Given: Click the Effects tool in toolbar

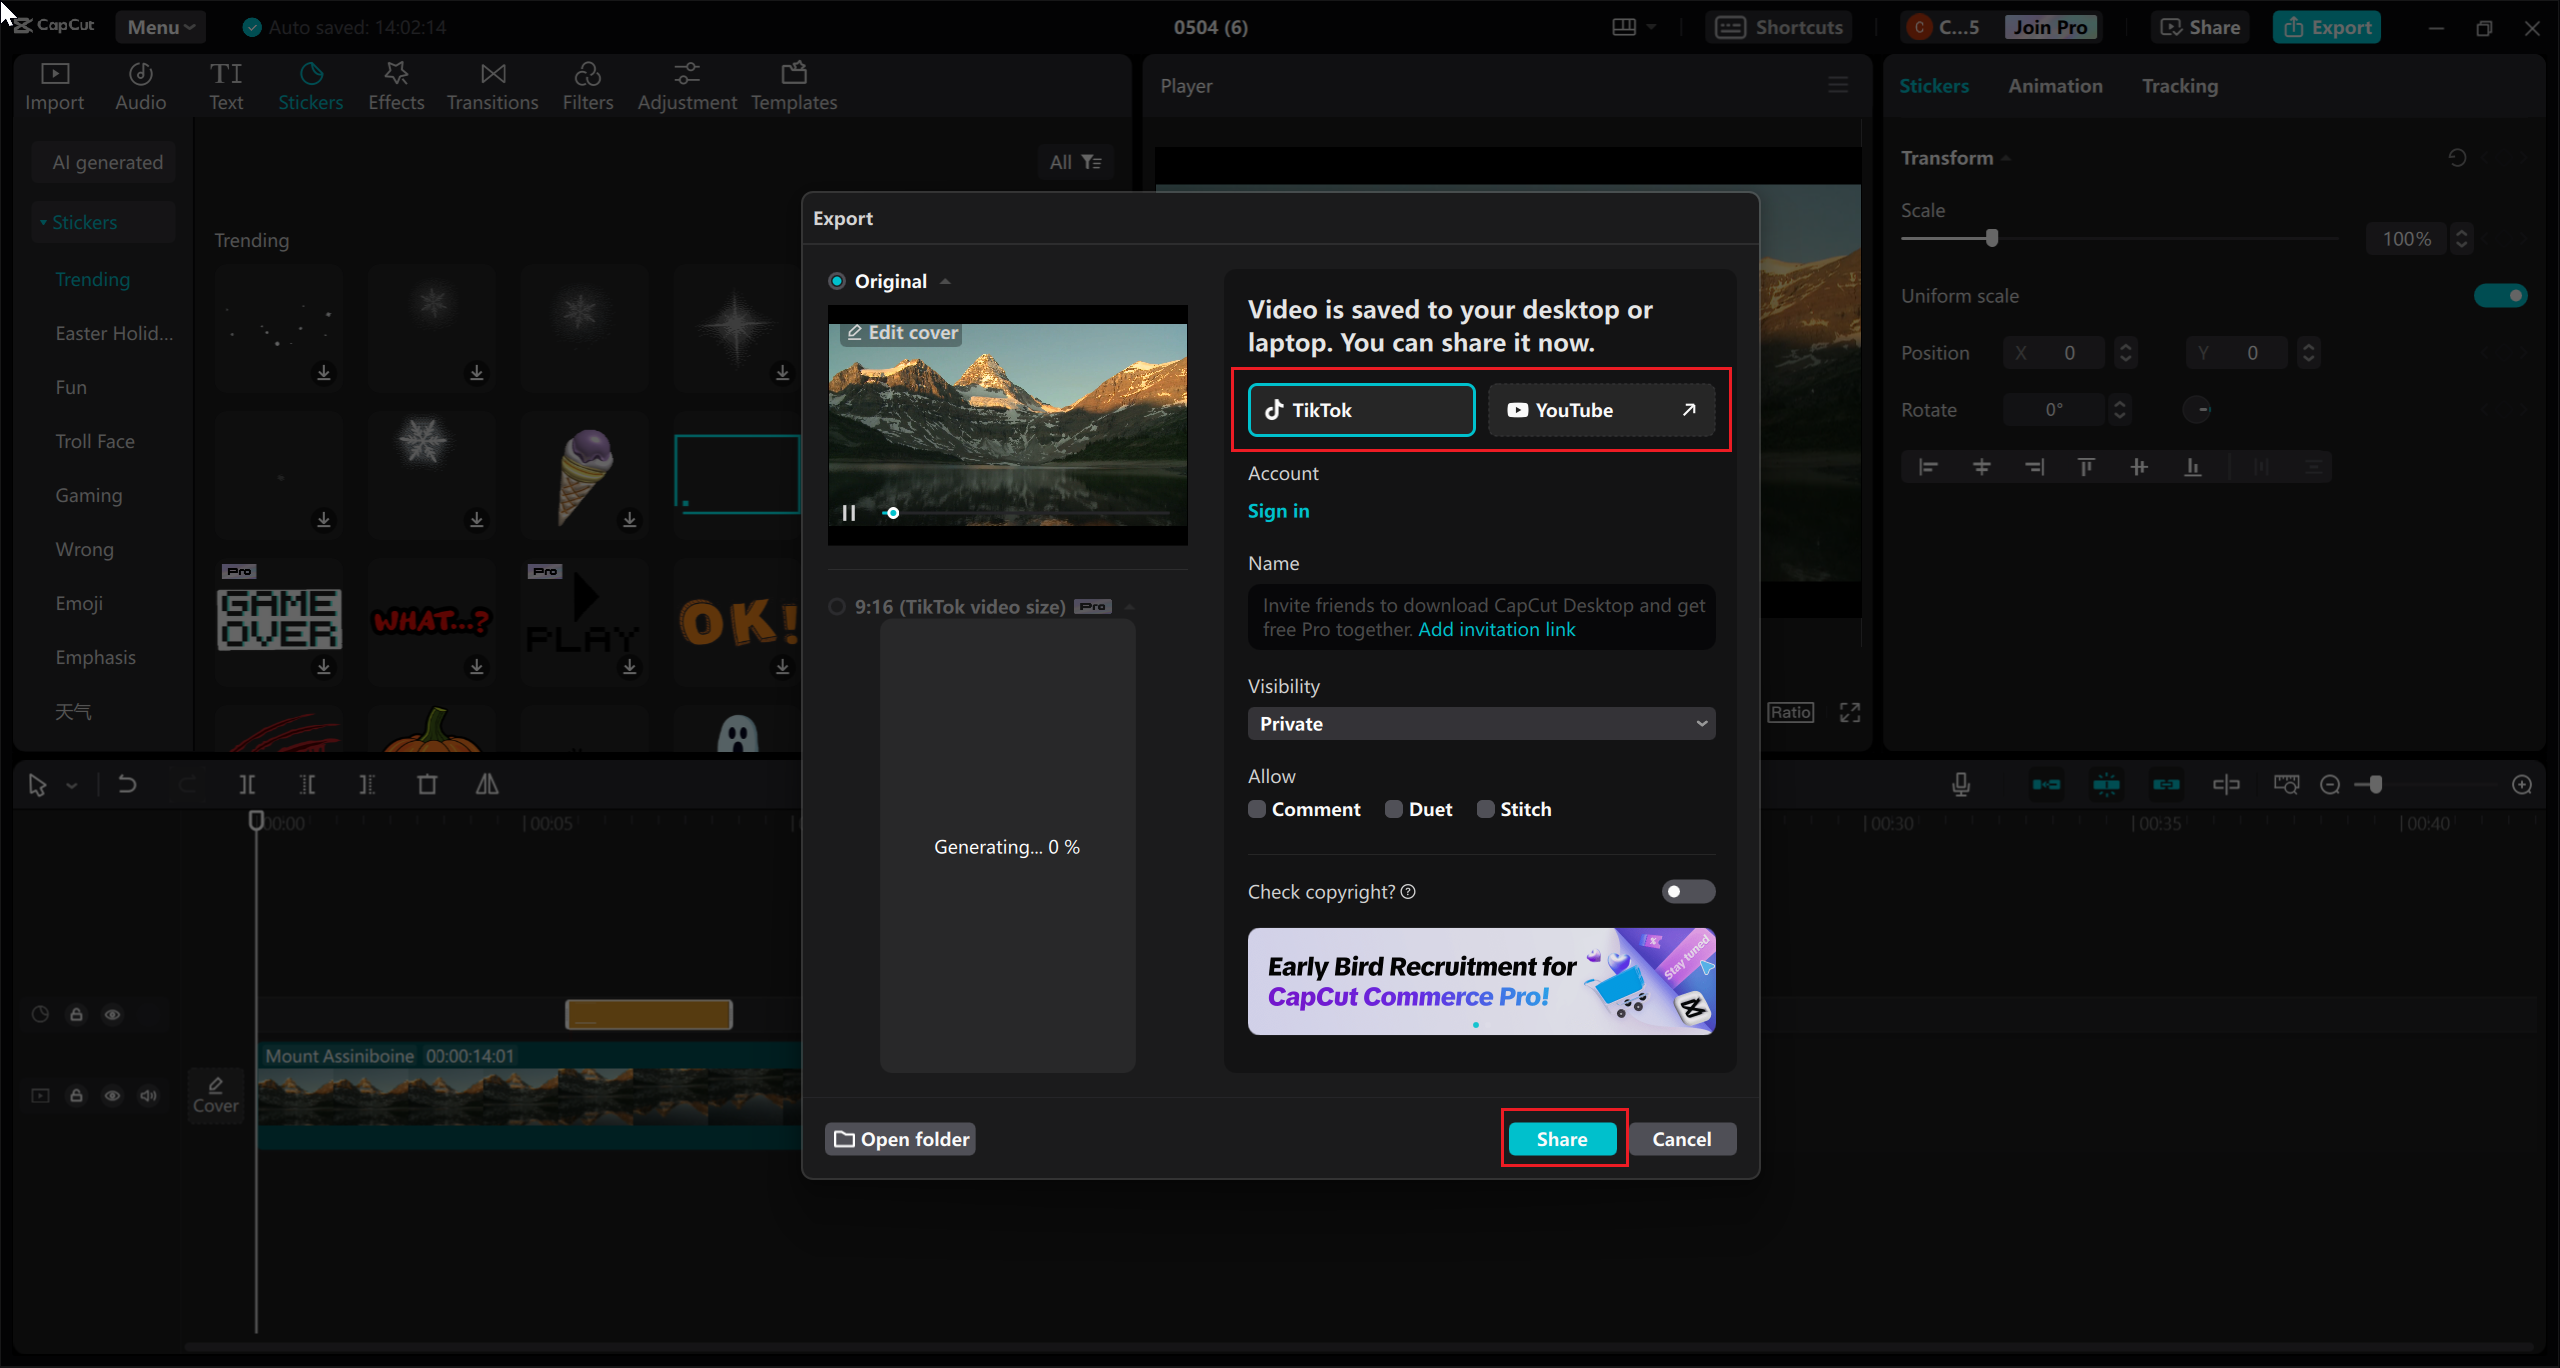Looking at the screenshot, I should point(396,85).
